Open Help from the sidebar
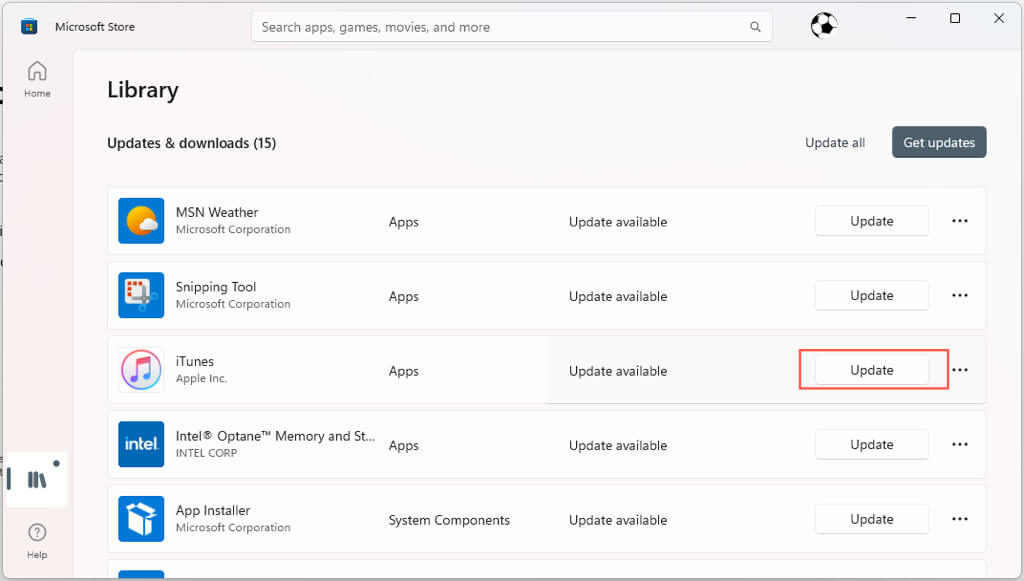This screenshot has height=581, width=1024. [37, 539]
